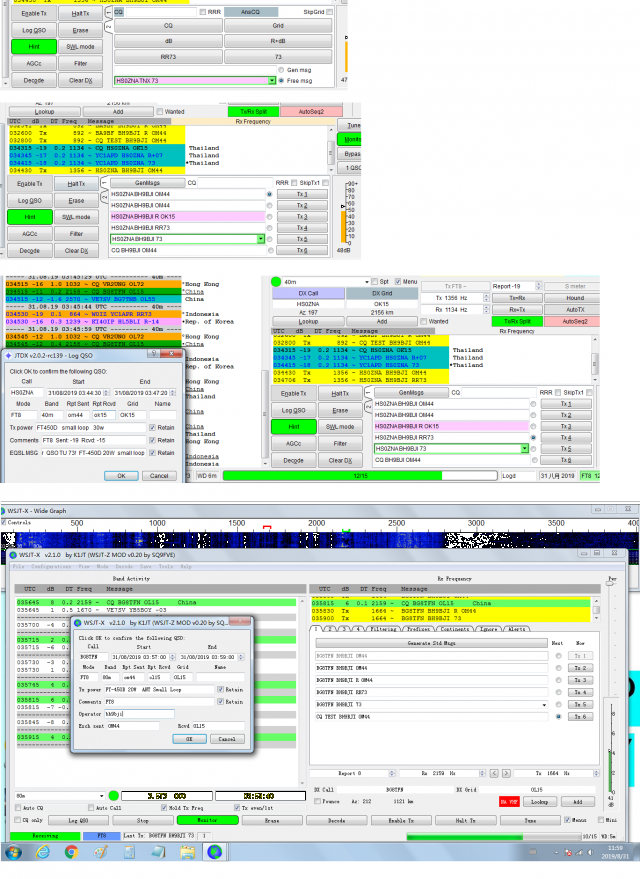This screenshot has height=879, width=640.
Task: Open the Alerts tab
Action: 516,629
